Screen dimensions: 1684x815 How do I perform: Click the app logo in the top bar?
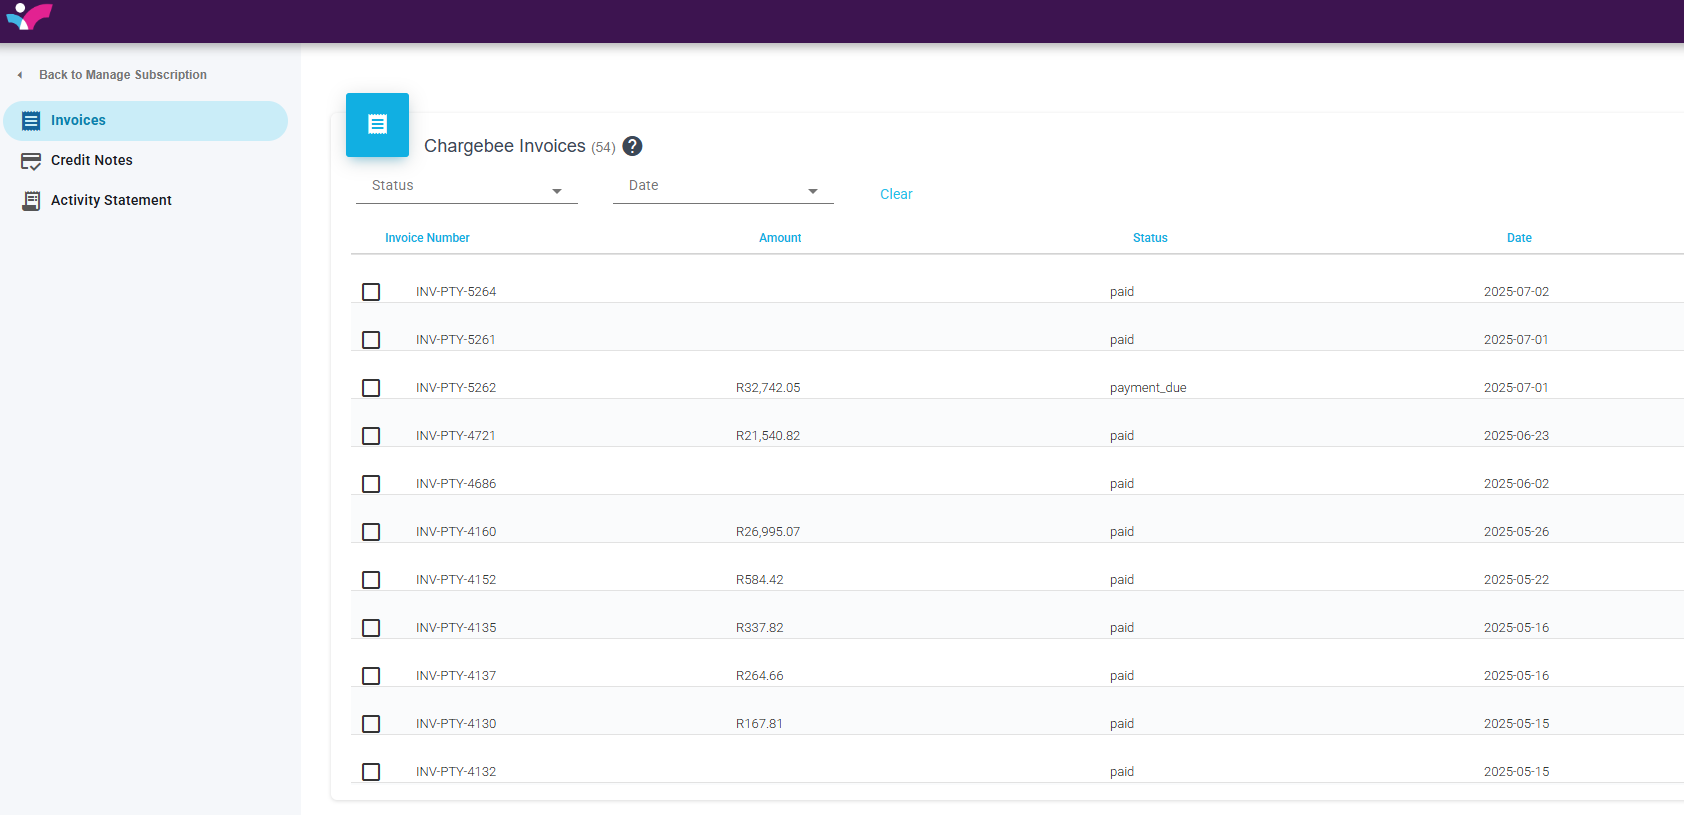click(29, 17)
